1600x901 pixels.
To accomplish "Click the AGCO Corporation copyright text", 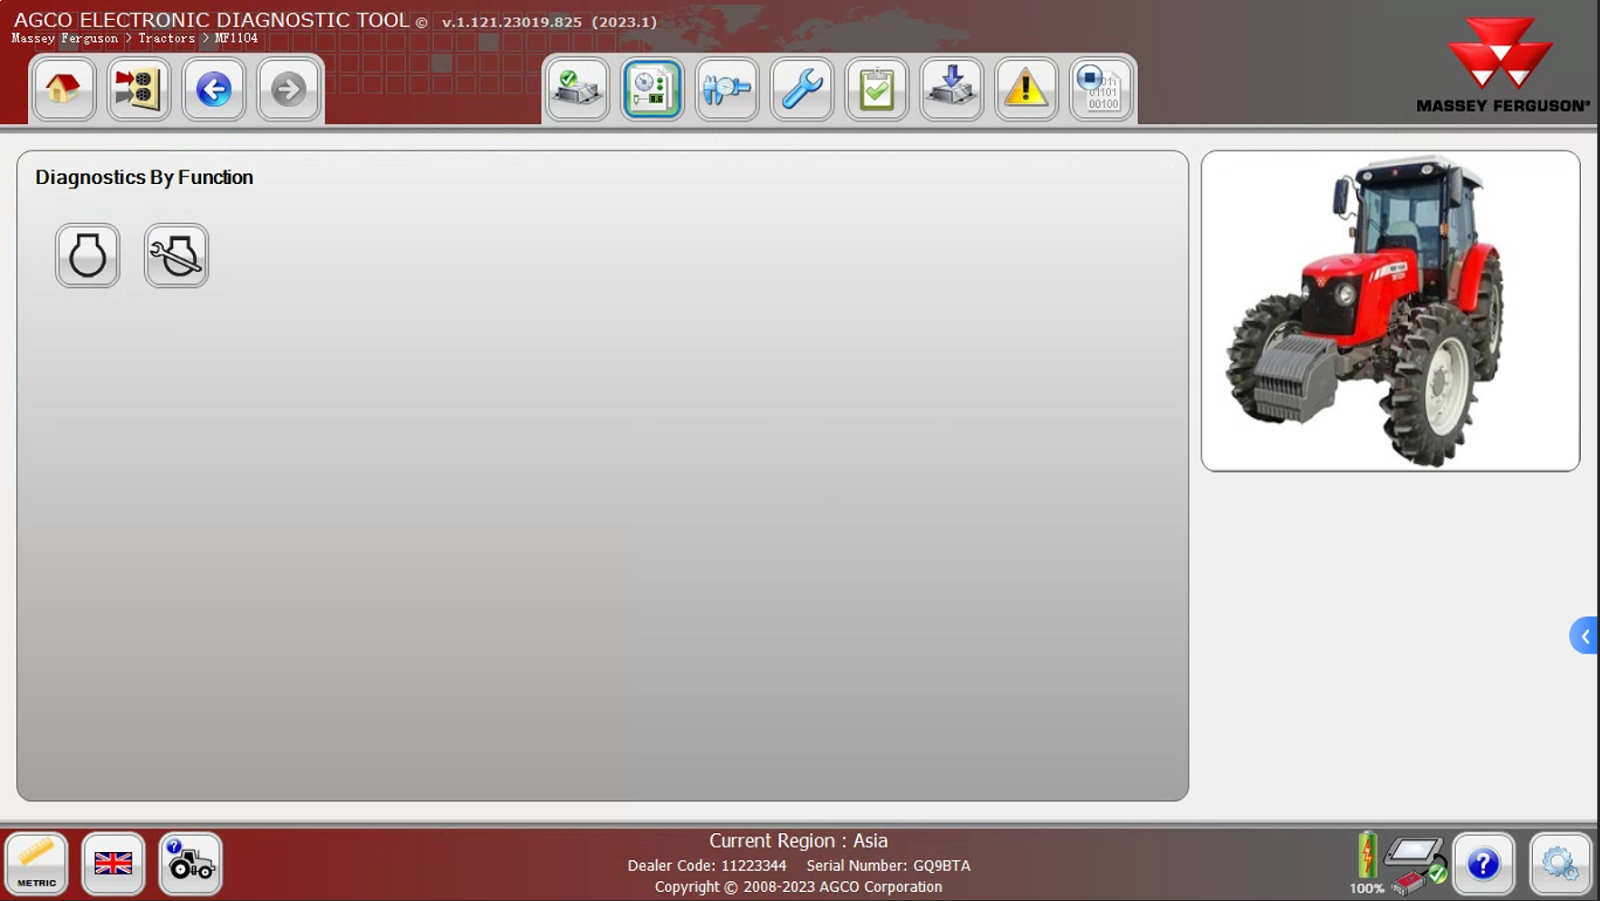I will tap(798, 887).
